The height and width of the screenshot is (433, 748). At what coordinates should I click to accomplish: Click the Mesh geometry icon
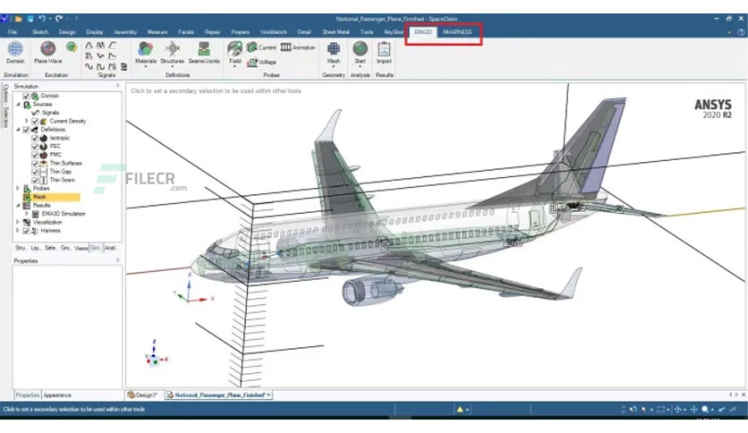[x=333, y=51]
